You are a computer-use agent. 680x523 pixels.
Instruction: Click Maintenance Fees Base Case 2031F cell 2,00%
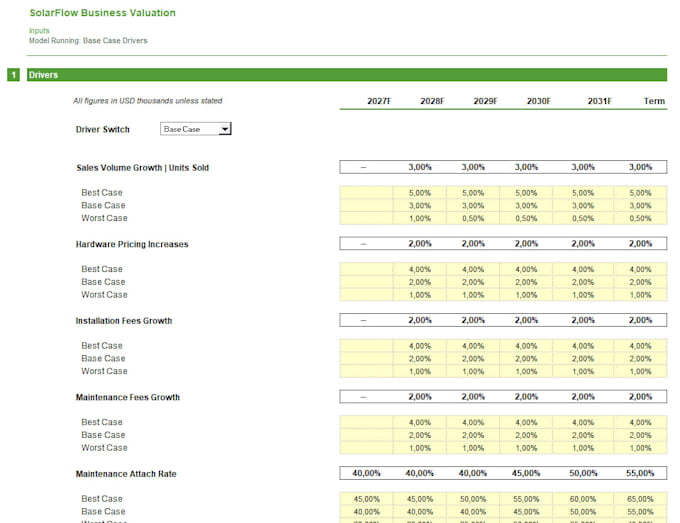point(583,435)
